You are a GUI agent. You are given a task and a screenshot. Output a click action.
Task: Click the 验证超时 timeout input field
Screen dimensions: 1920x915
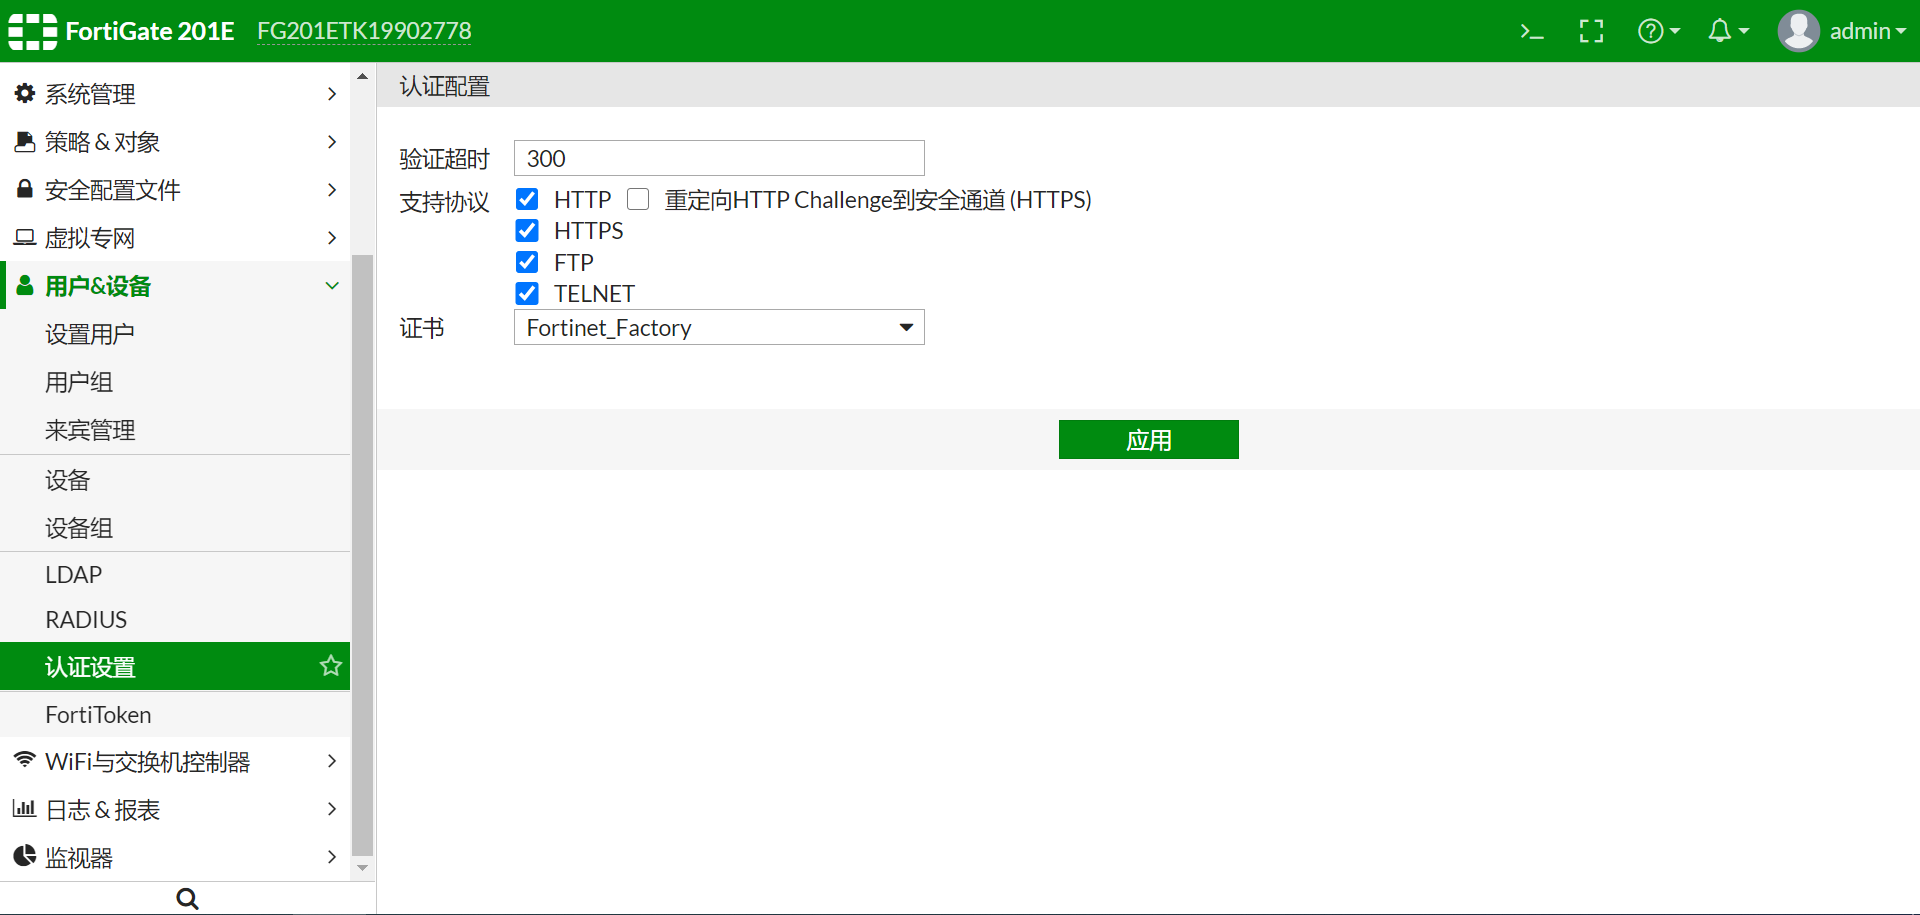tap(718, 159)
